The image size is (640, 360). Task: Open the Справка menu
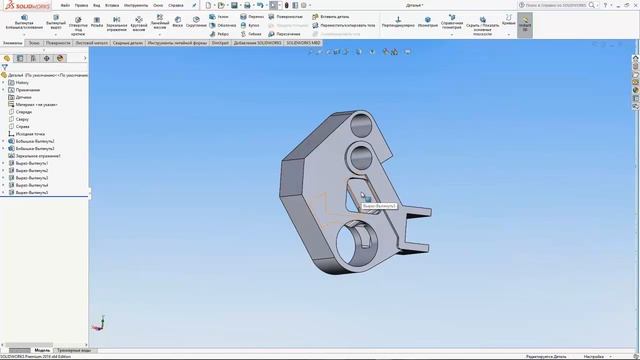(x=176, y=6)
